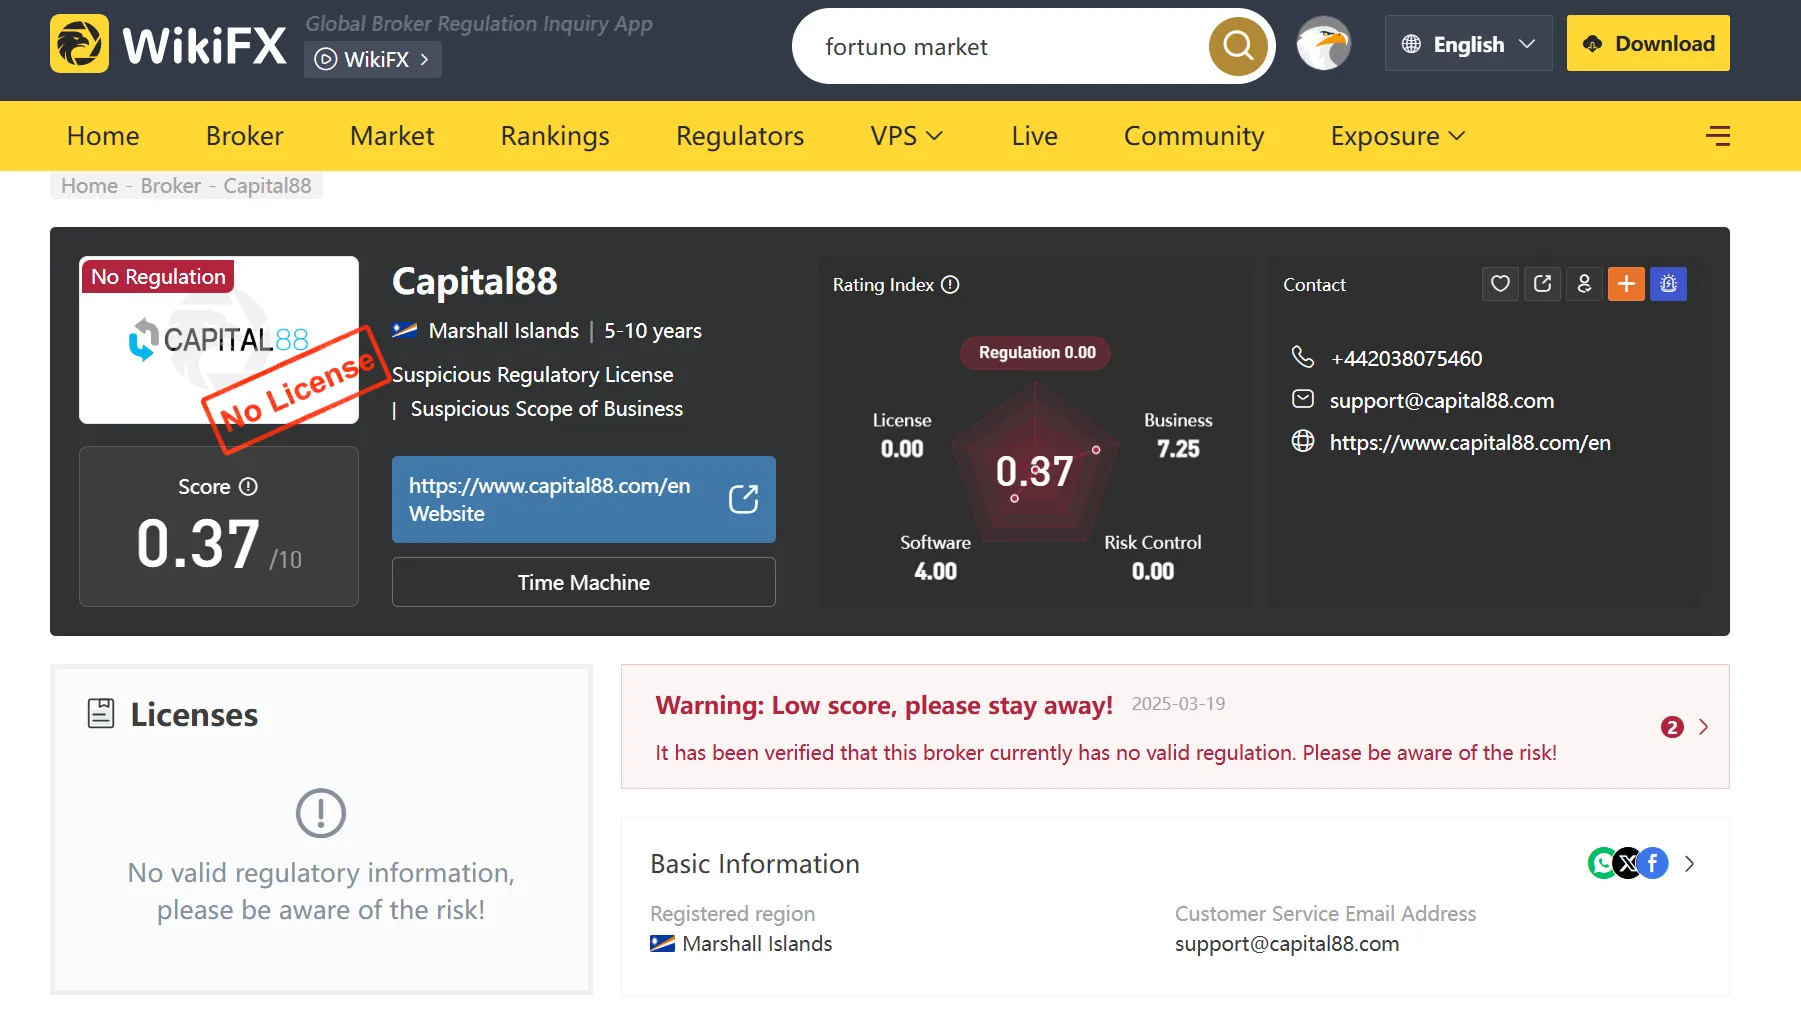Click the orange plus icon

1626,284
